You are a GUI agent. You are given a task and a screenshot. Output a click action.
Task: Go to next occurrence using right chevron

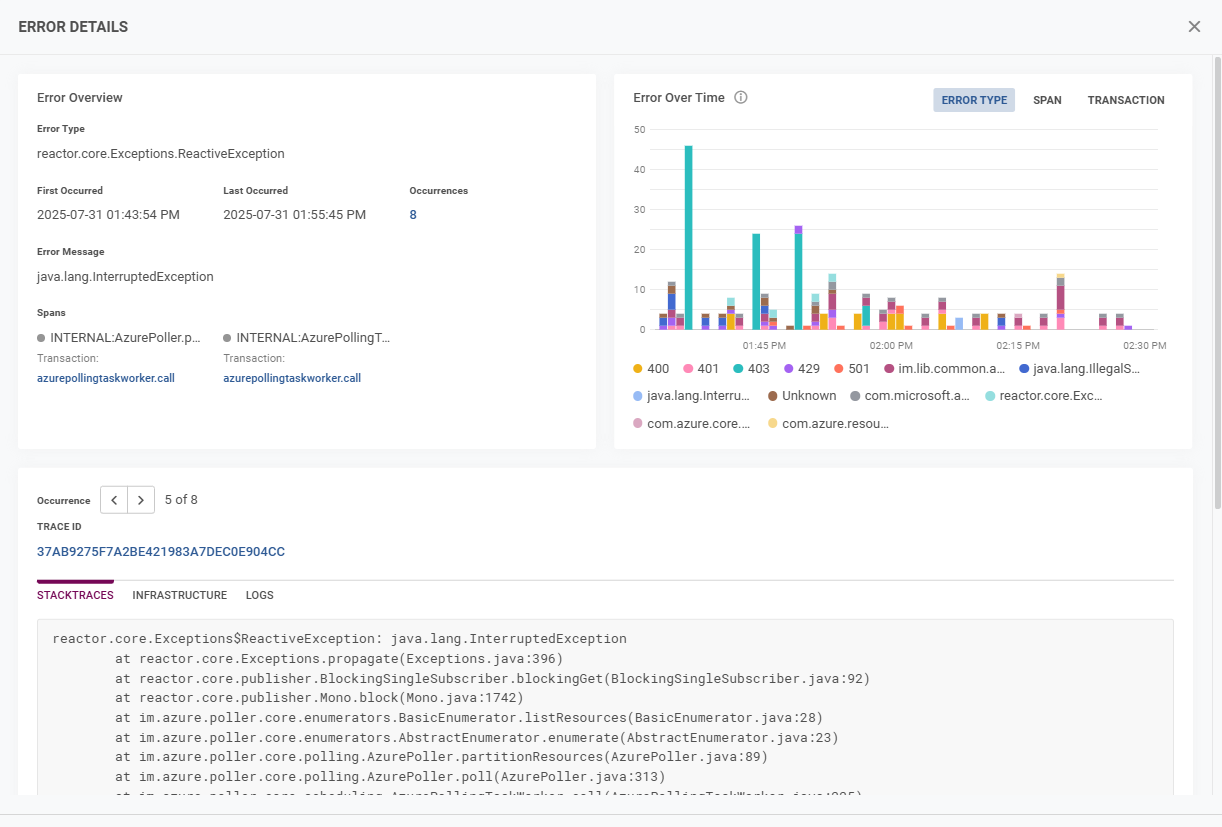(141, 500)
